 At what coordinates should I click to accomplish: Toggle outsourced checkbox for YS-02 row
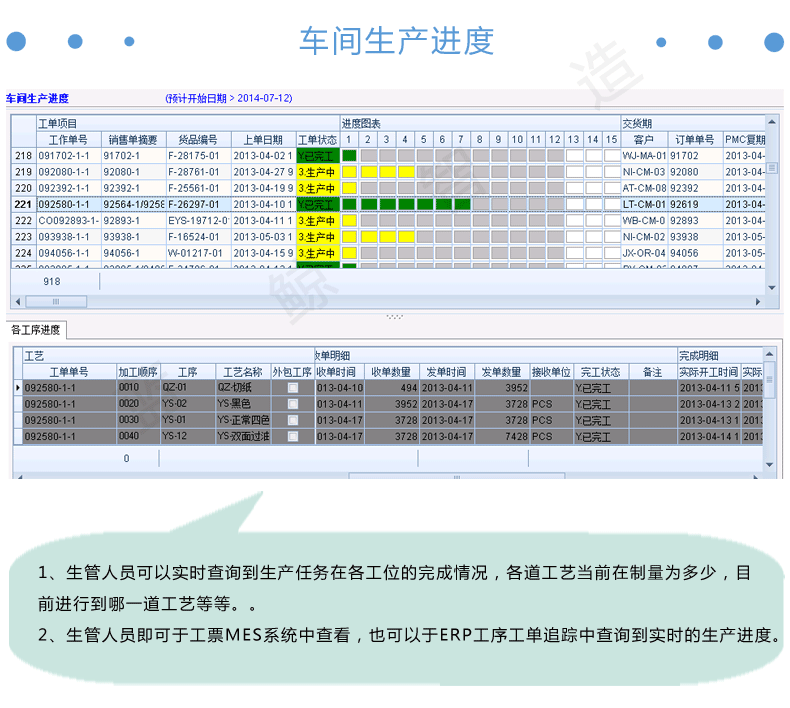(293, 404)
